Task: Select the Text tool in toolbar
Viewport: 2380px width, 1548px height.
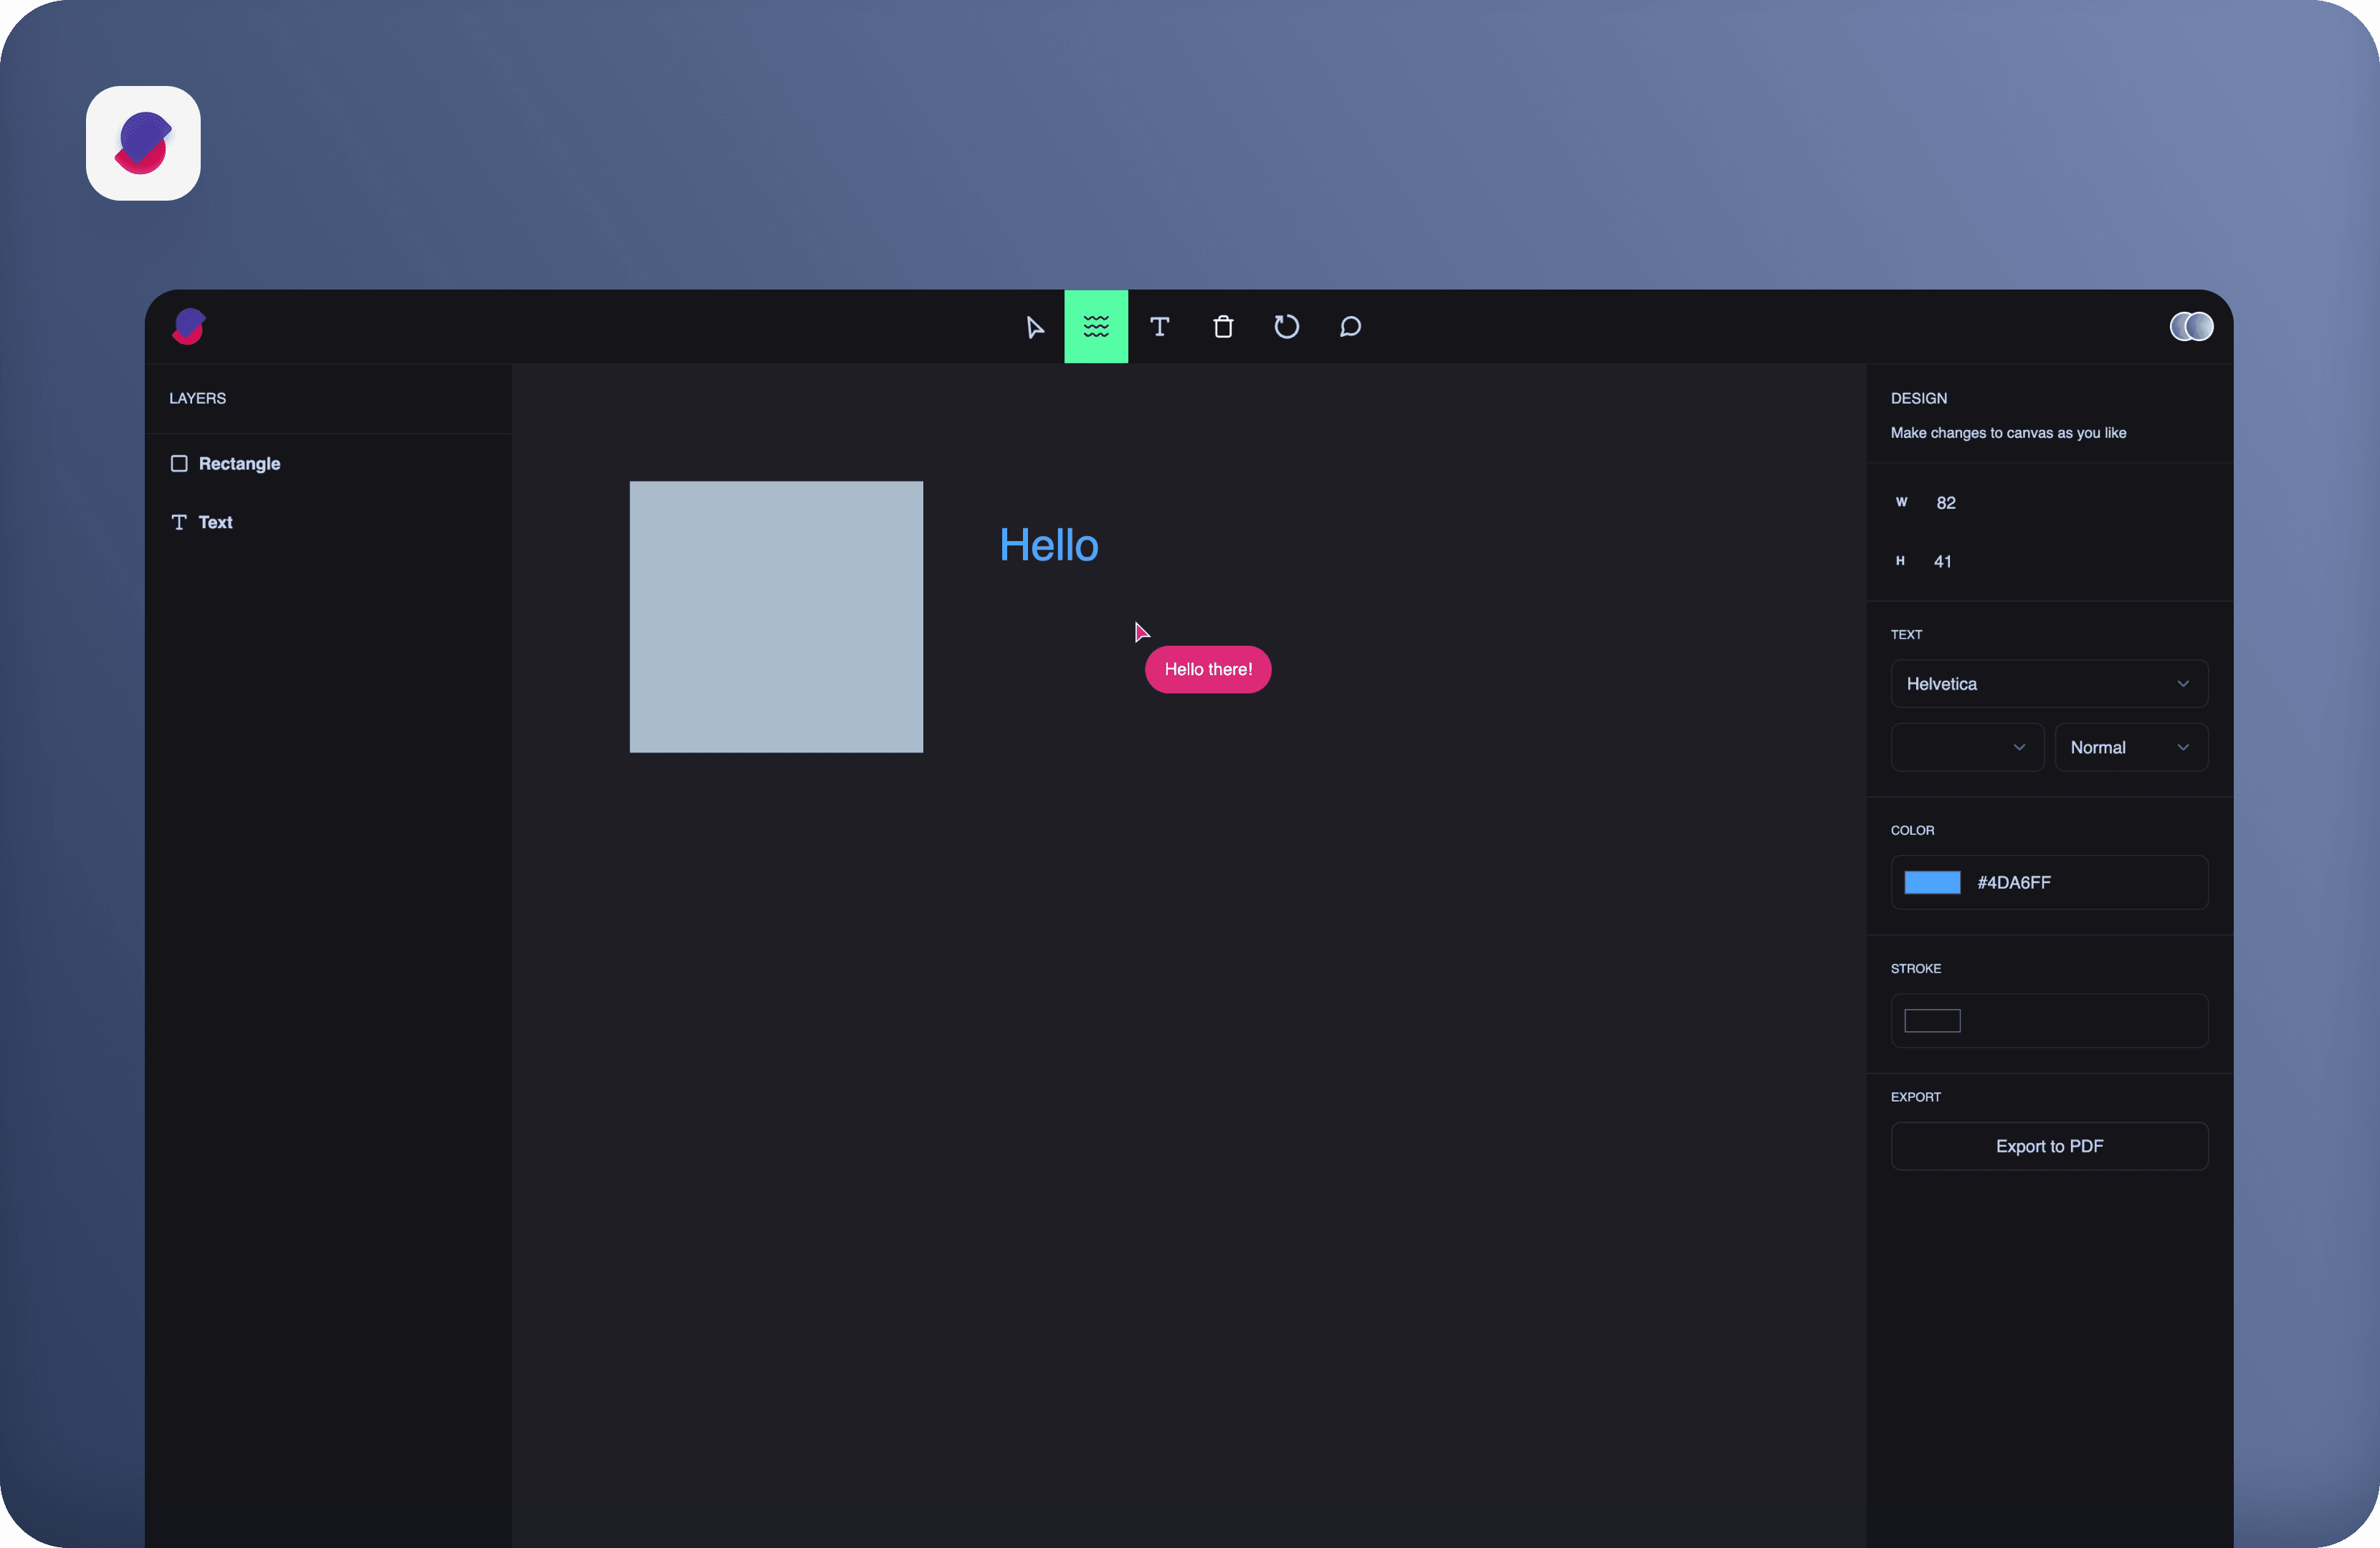Action: point(1159,327)
